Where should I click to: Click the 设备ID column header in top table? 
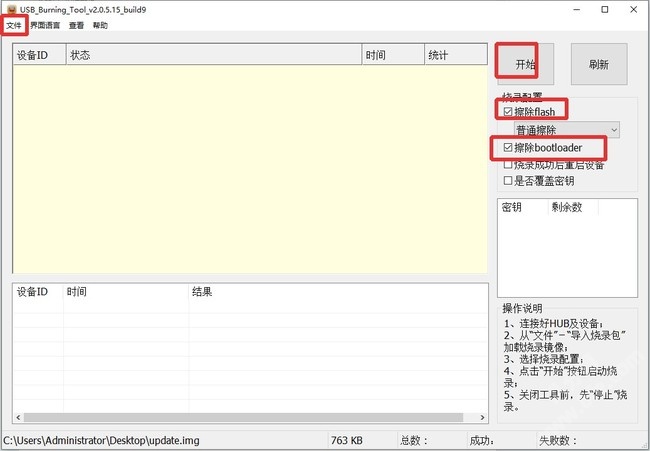[39, 55]
